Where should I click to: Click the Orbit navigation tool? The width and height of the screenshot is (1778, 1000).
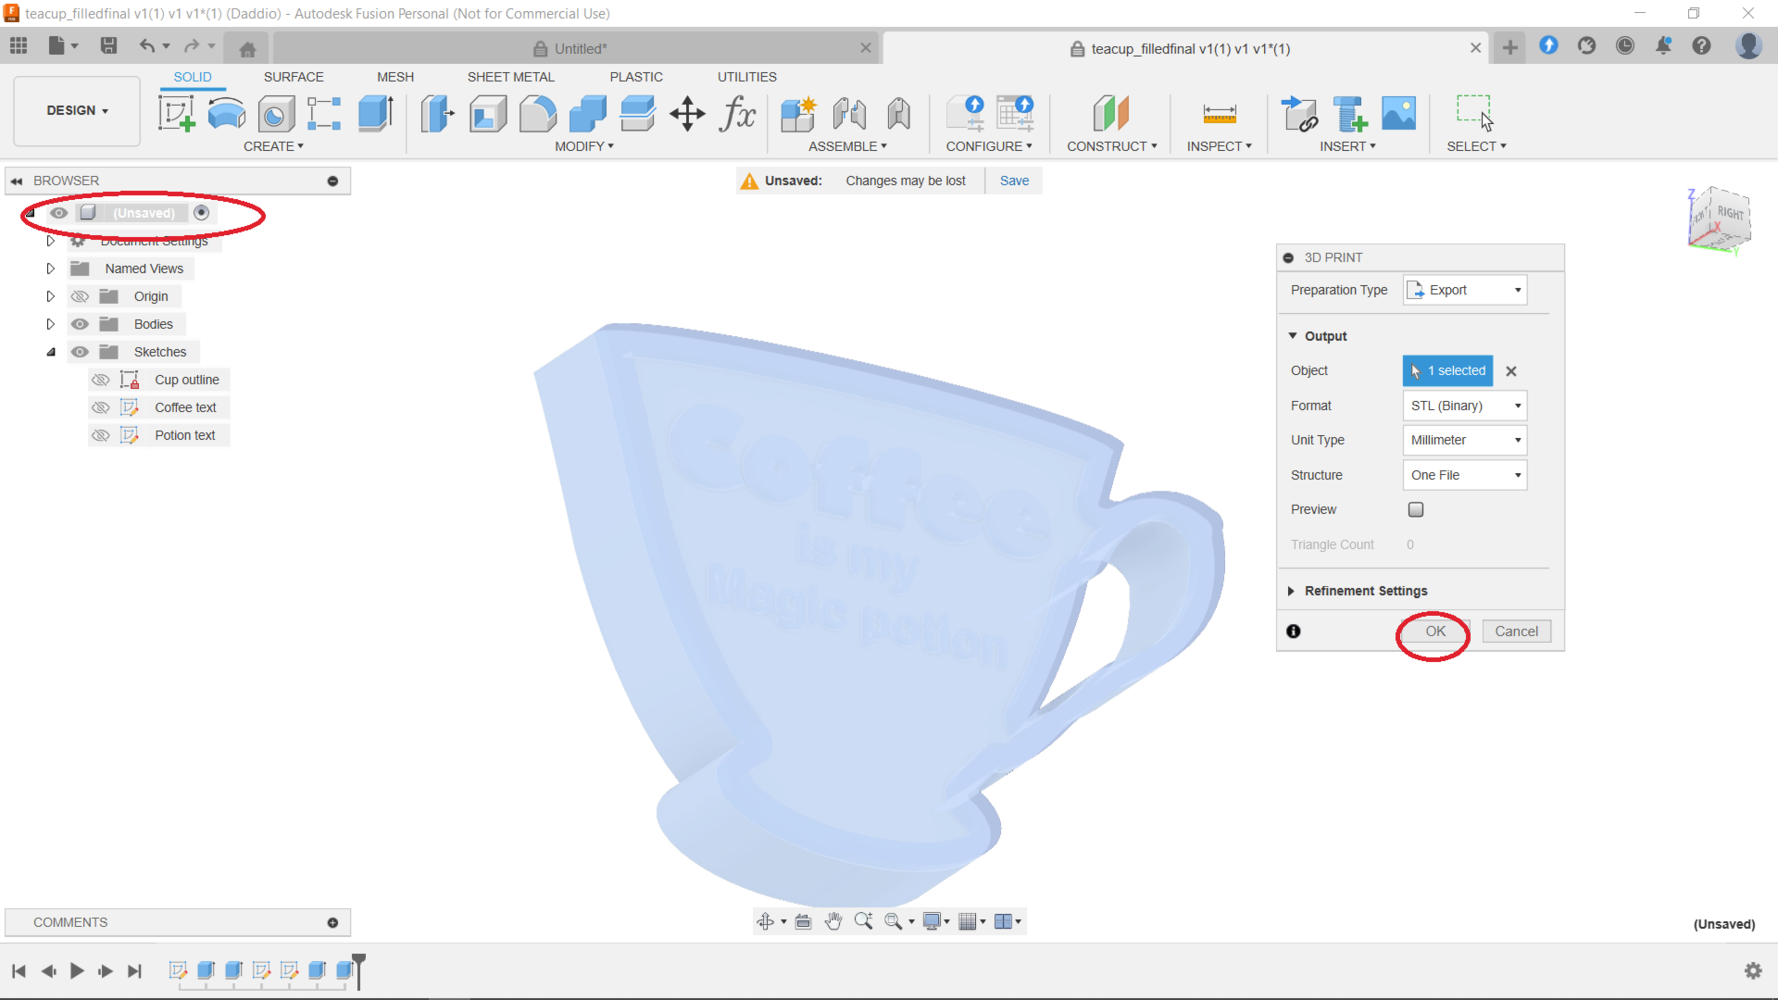pyautogui.click(x=765, y=921)
